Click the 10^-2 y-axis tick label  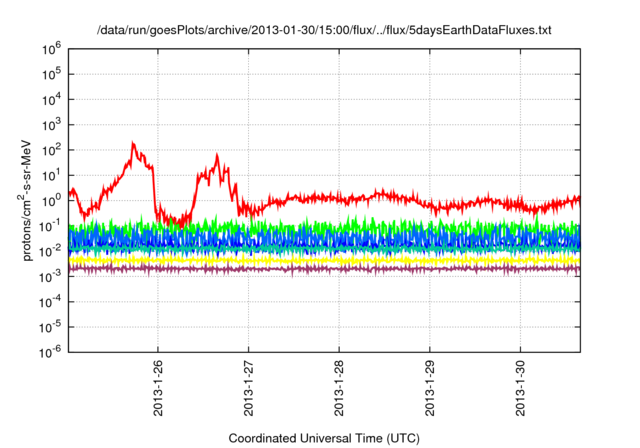click(x=51, y=252)
